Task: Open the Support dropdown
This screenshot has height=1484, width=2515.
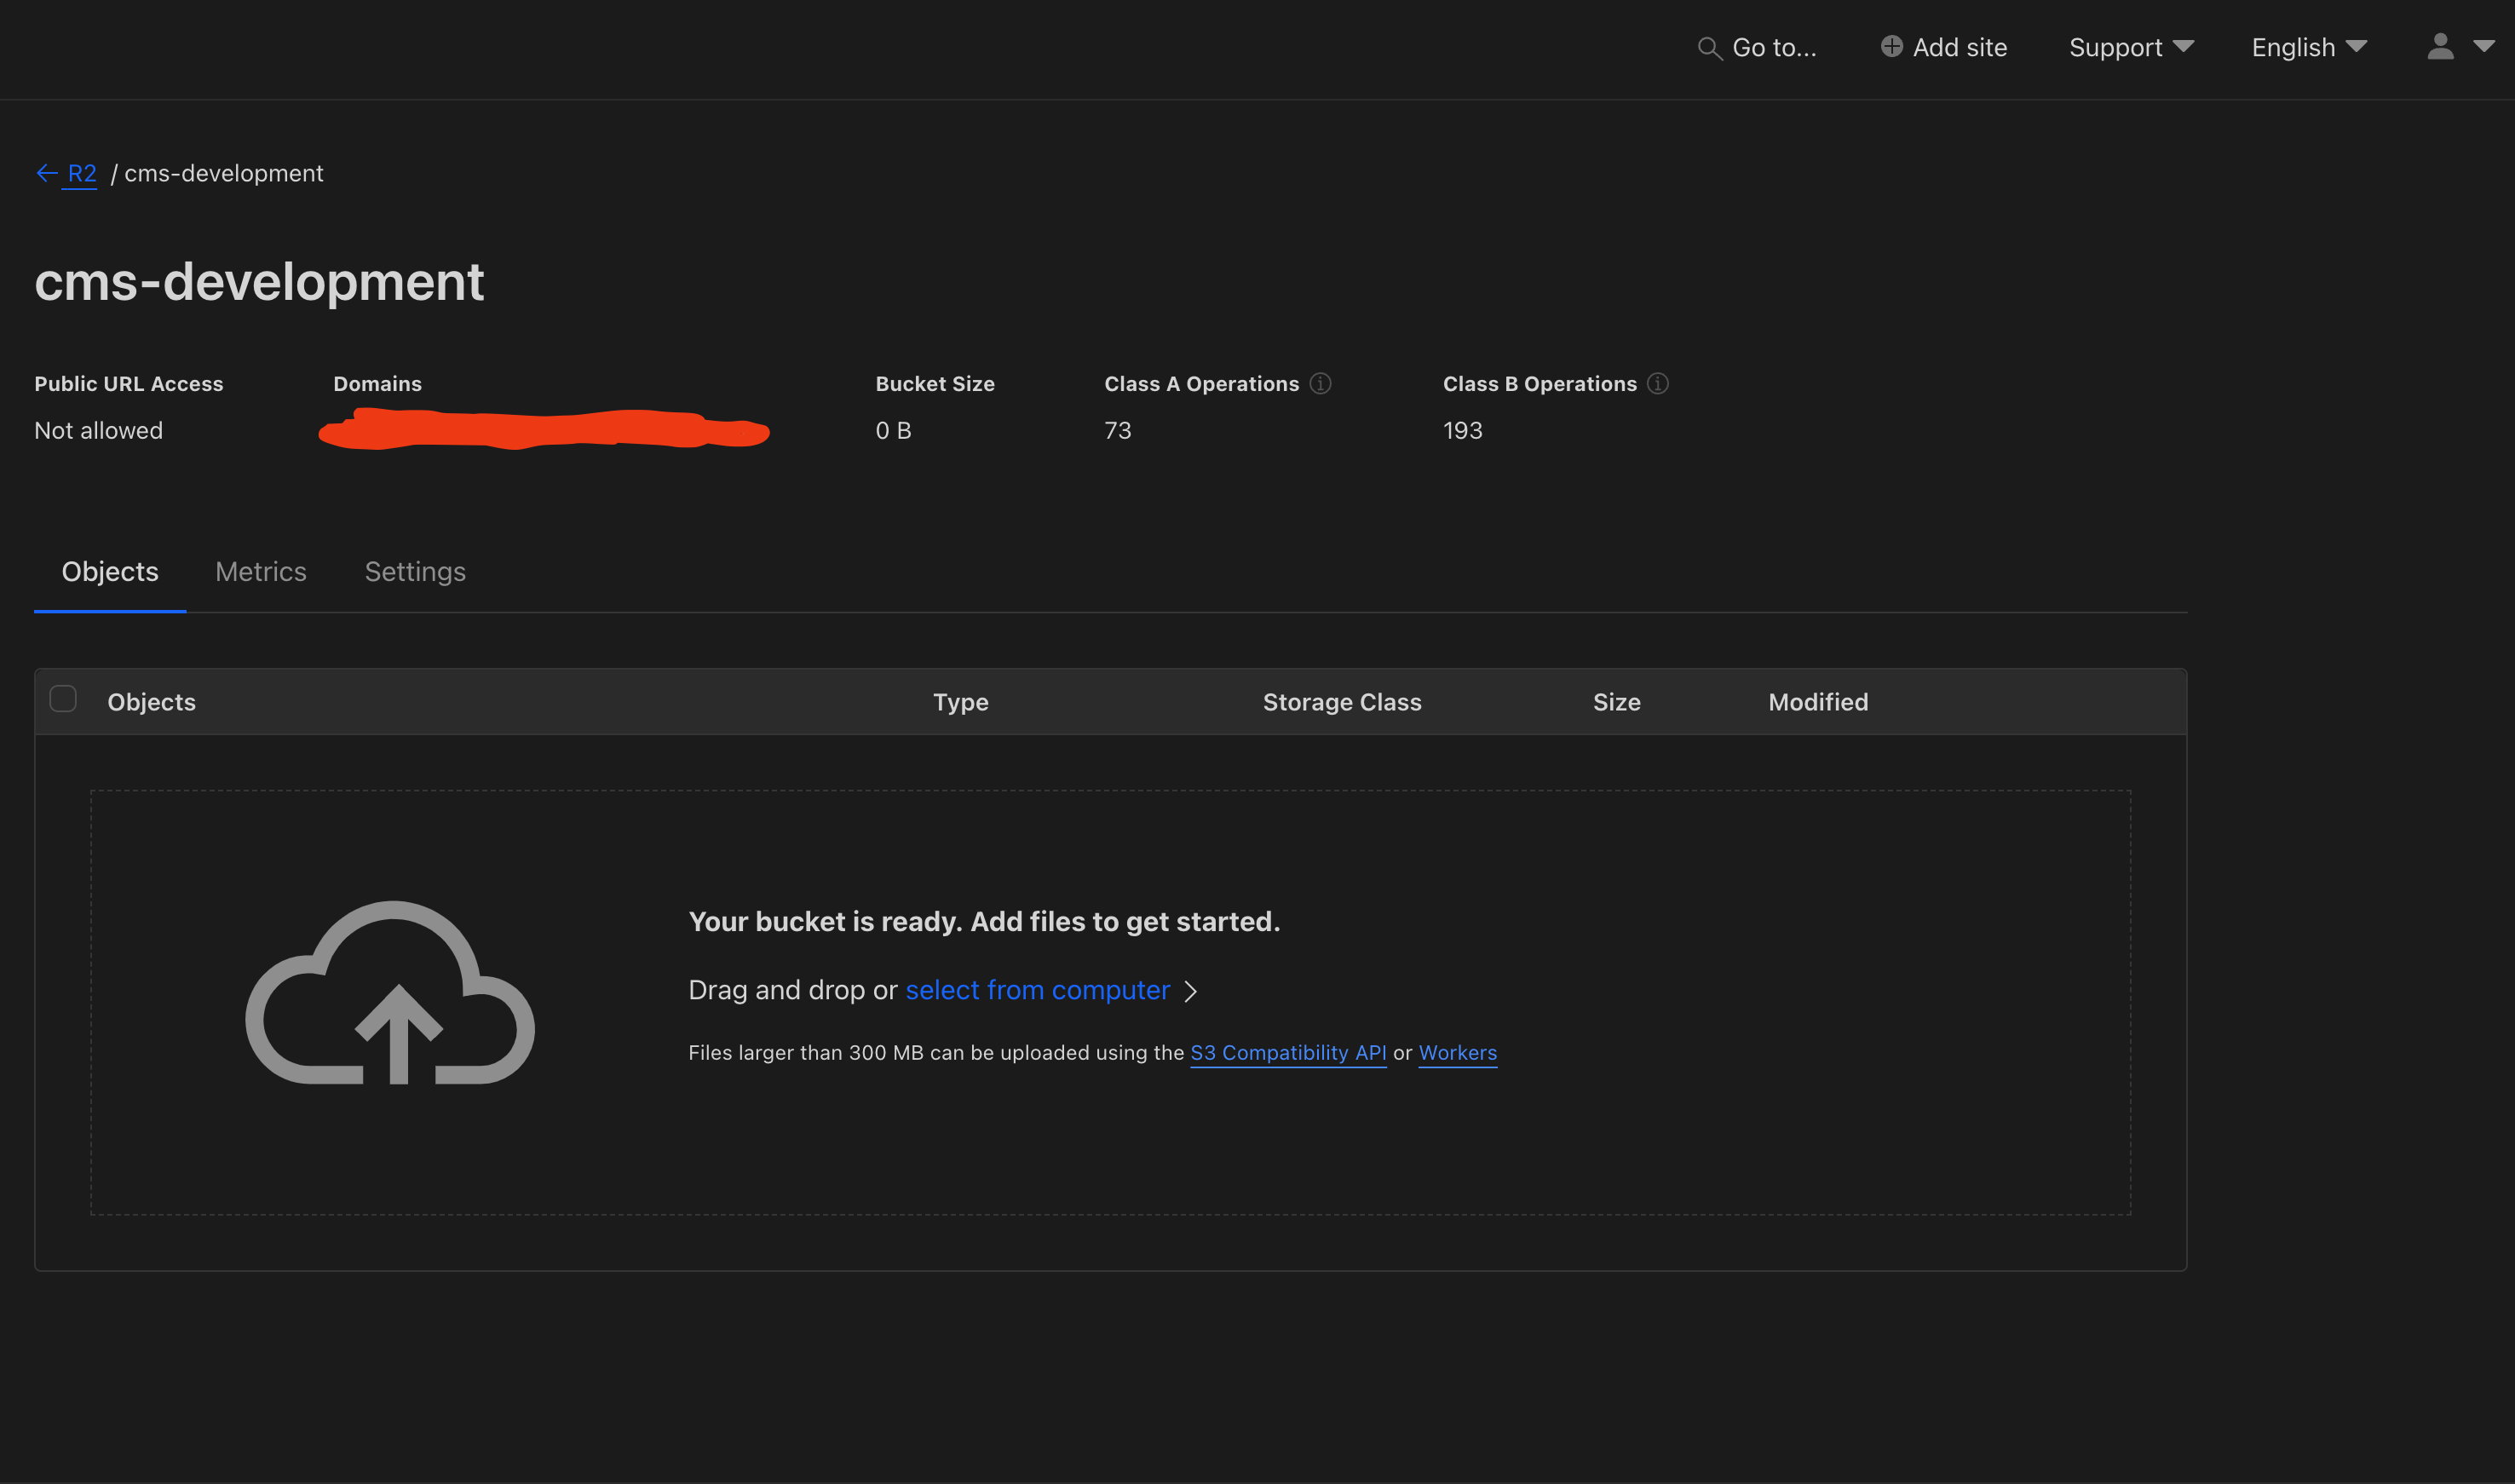Action: (x=2130, y=47)
